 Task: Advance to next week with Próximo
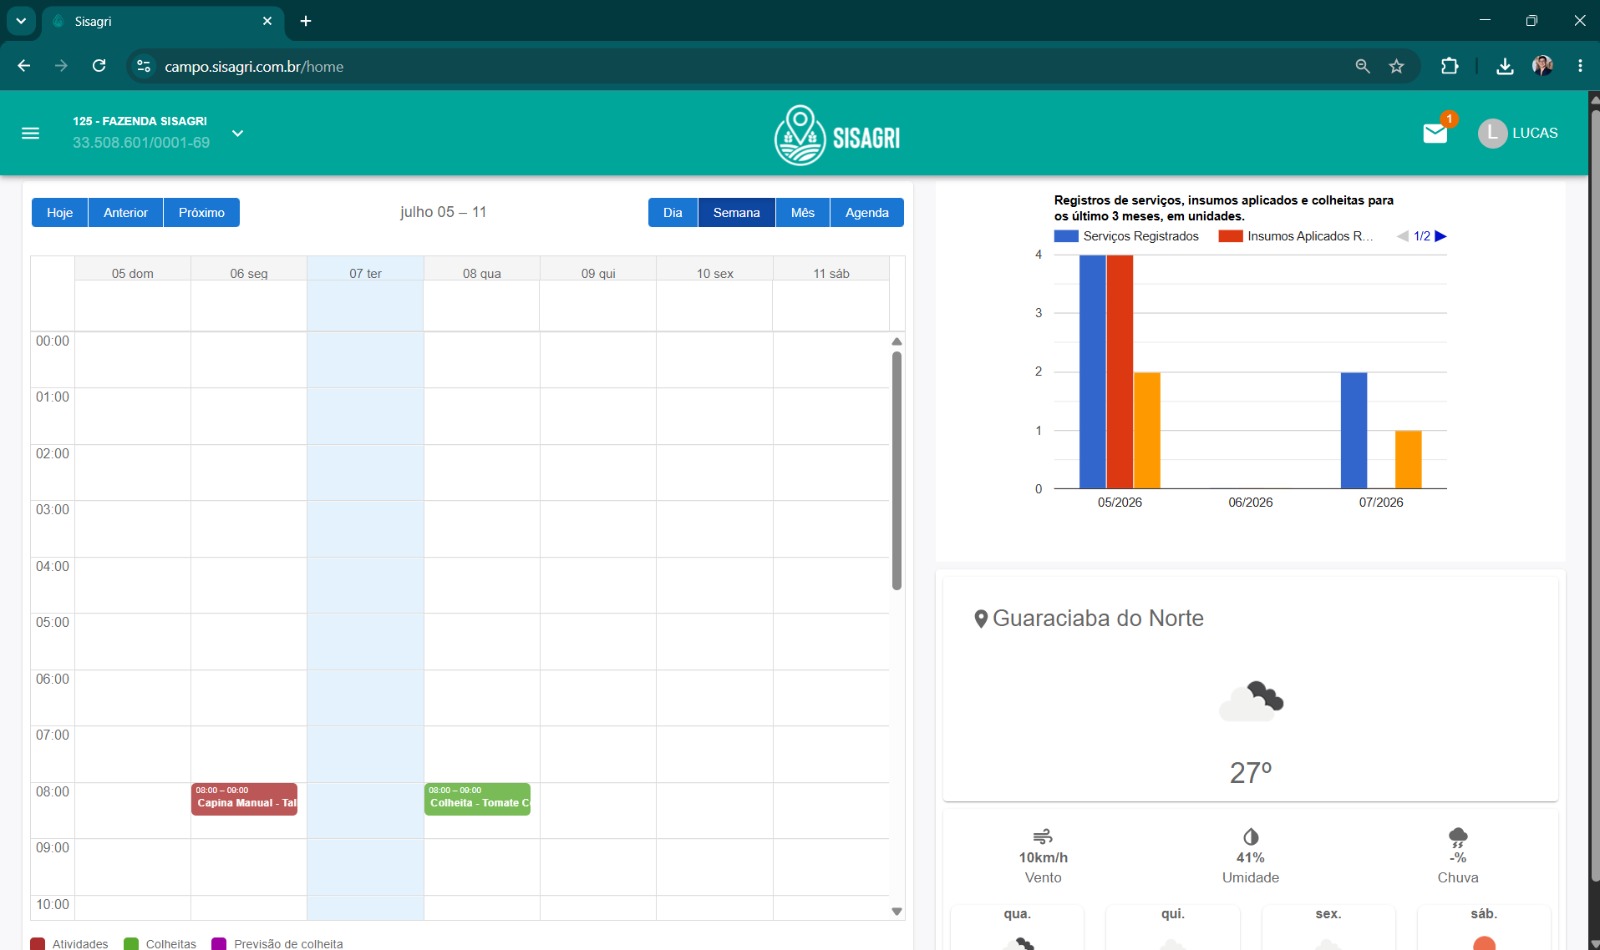pyautogui.click(x=202, y=213)
